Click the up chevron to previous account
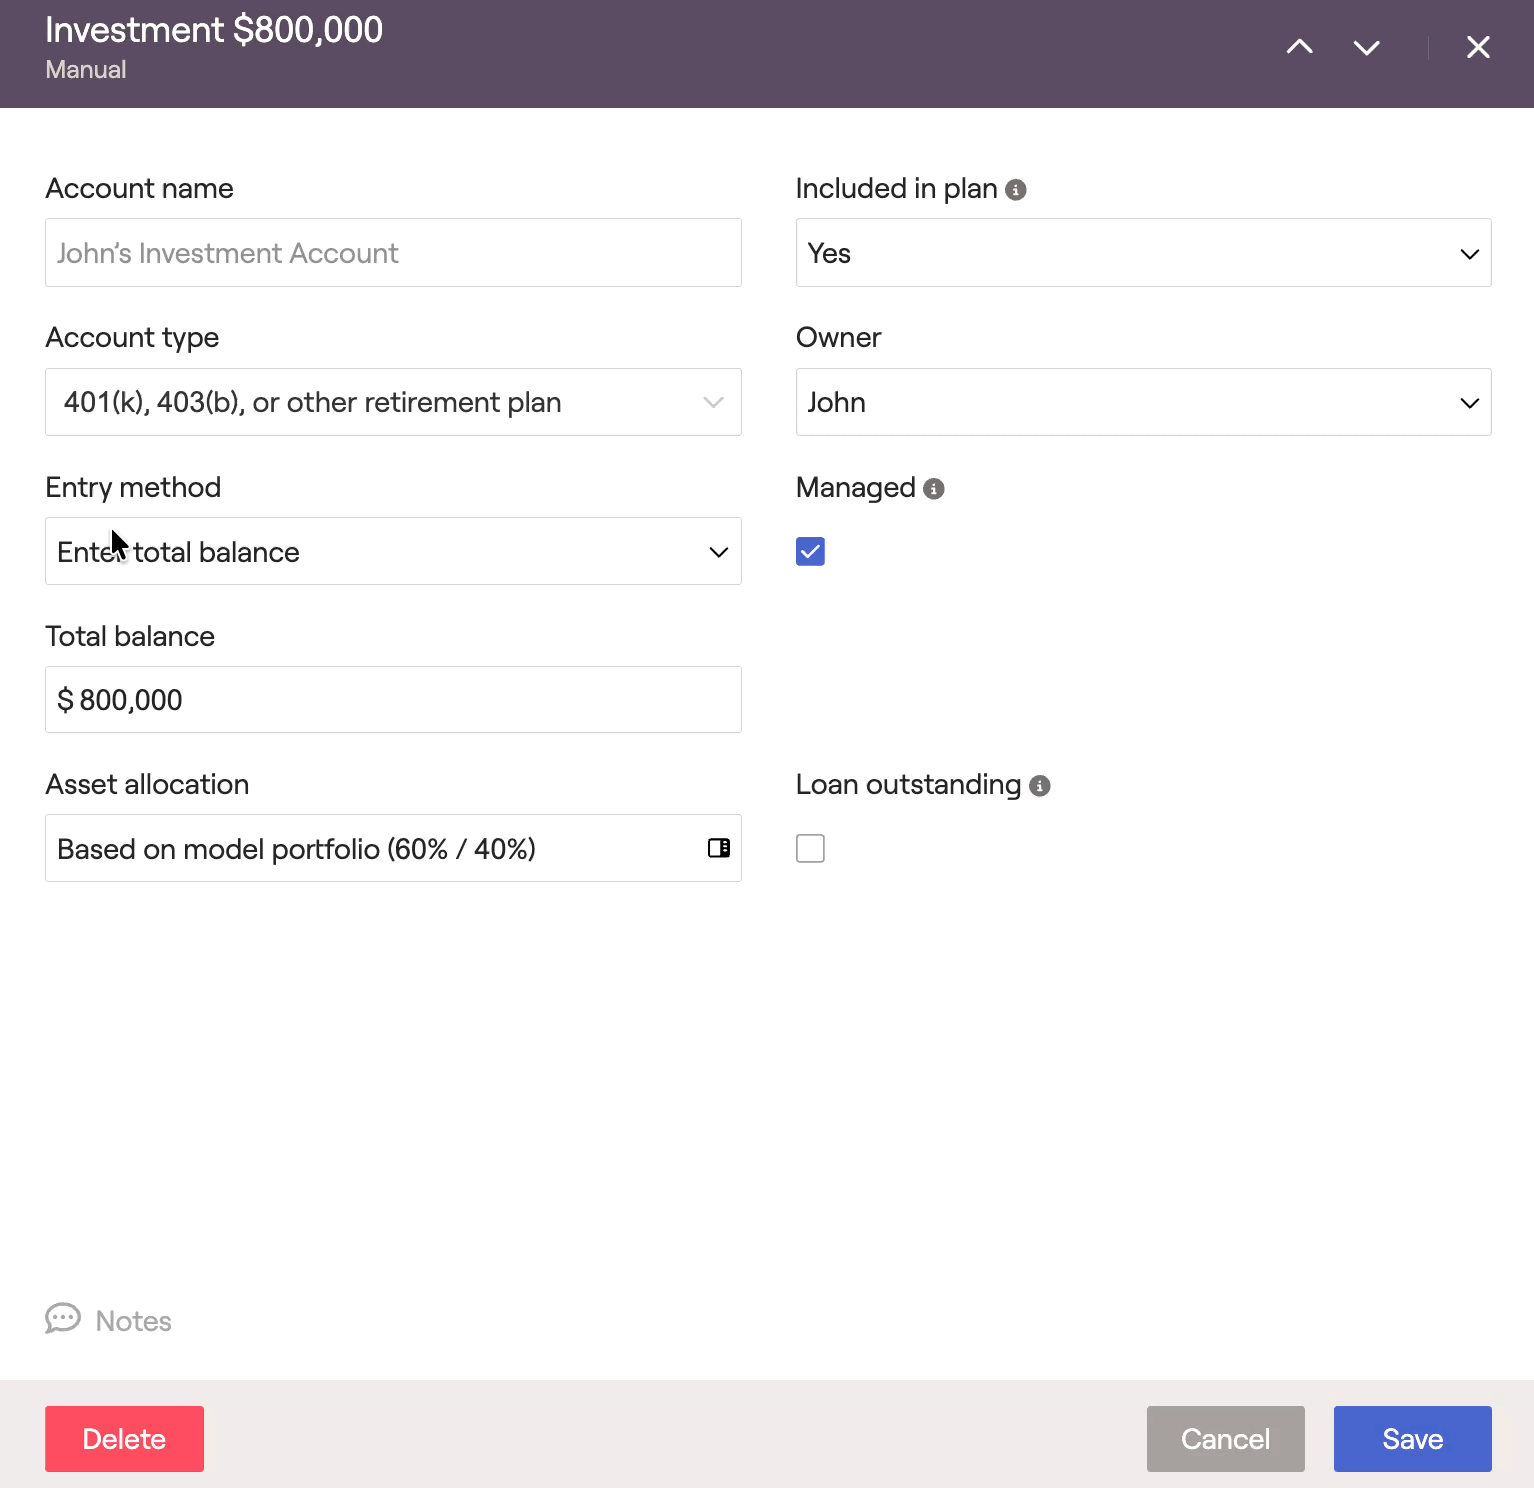 tap(1299, 47)
